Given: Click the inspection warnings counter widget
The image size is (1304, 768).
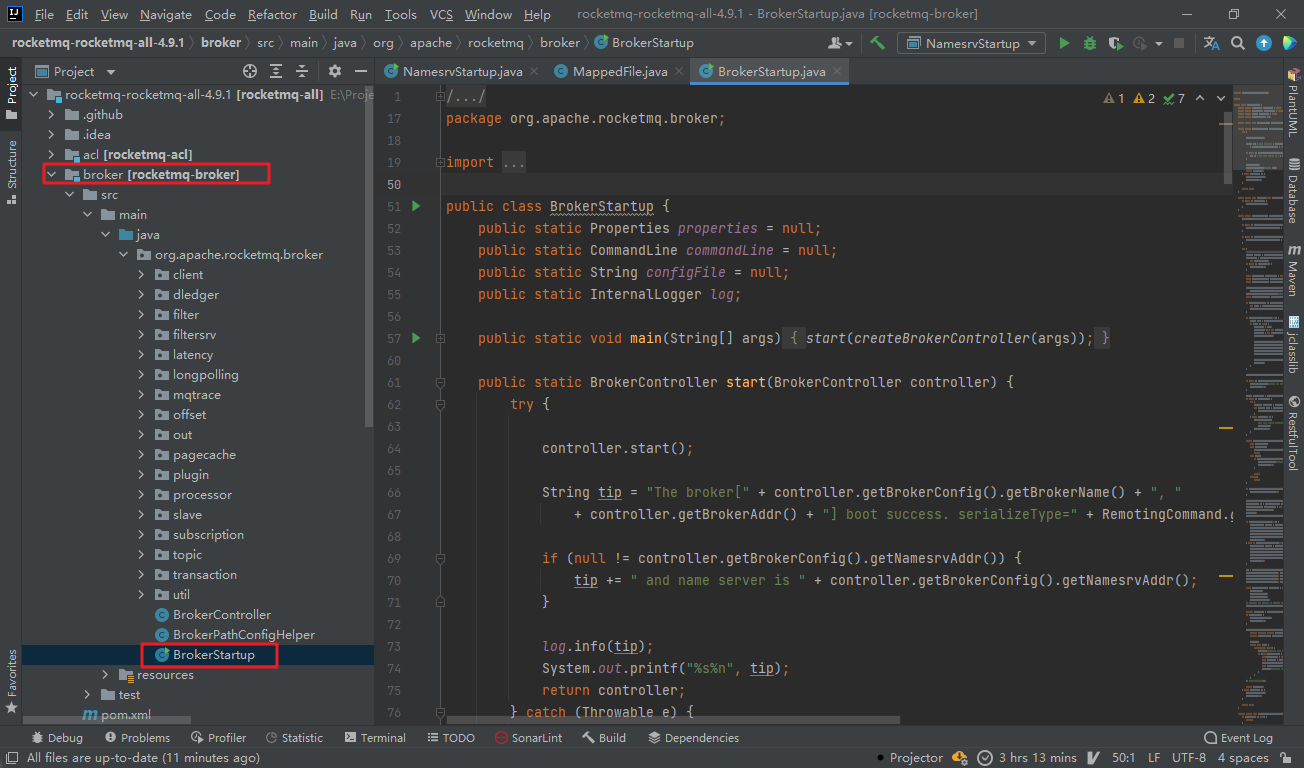Looking at the screenshot, I should click(x=1143, y=98).
